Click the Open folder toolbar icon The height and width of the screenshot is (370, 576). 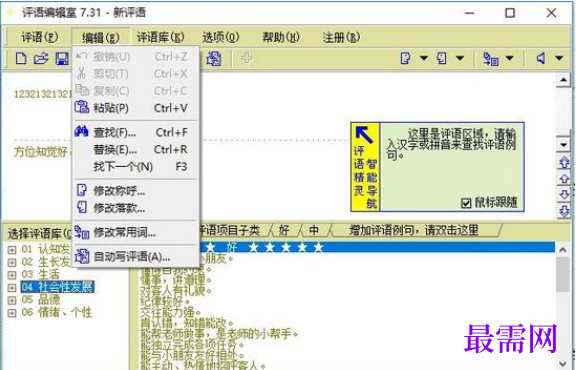[41, 58]
